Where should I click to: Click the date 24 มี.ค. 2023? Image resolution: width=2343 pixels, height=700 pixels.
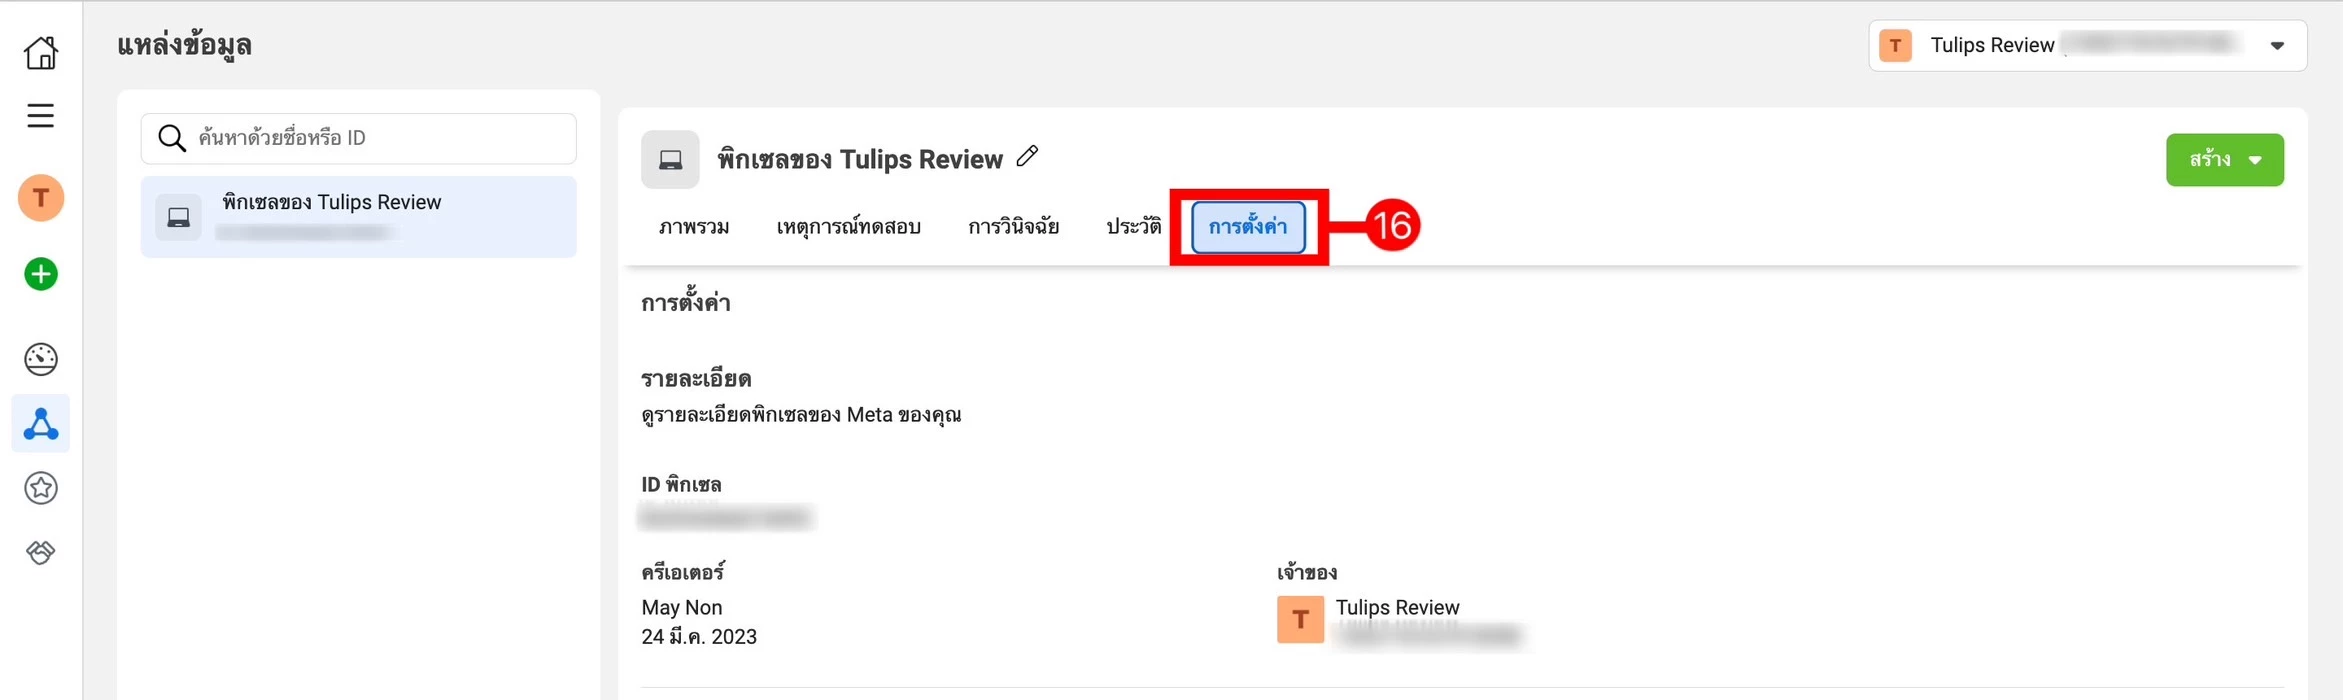pyautogui.click(x=699, y=637)
